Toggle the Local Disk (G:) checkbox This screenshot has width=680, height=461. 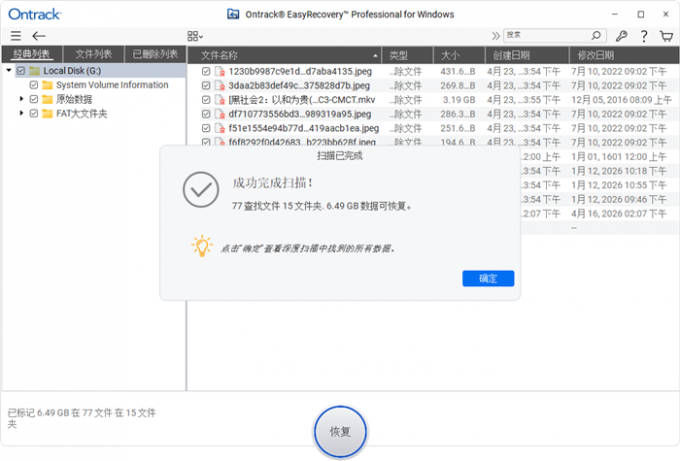click(21, 70)
